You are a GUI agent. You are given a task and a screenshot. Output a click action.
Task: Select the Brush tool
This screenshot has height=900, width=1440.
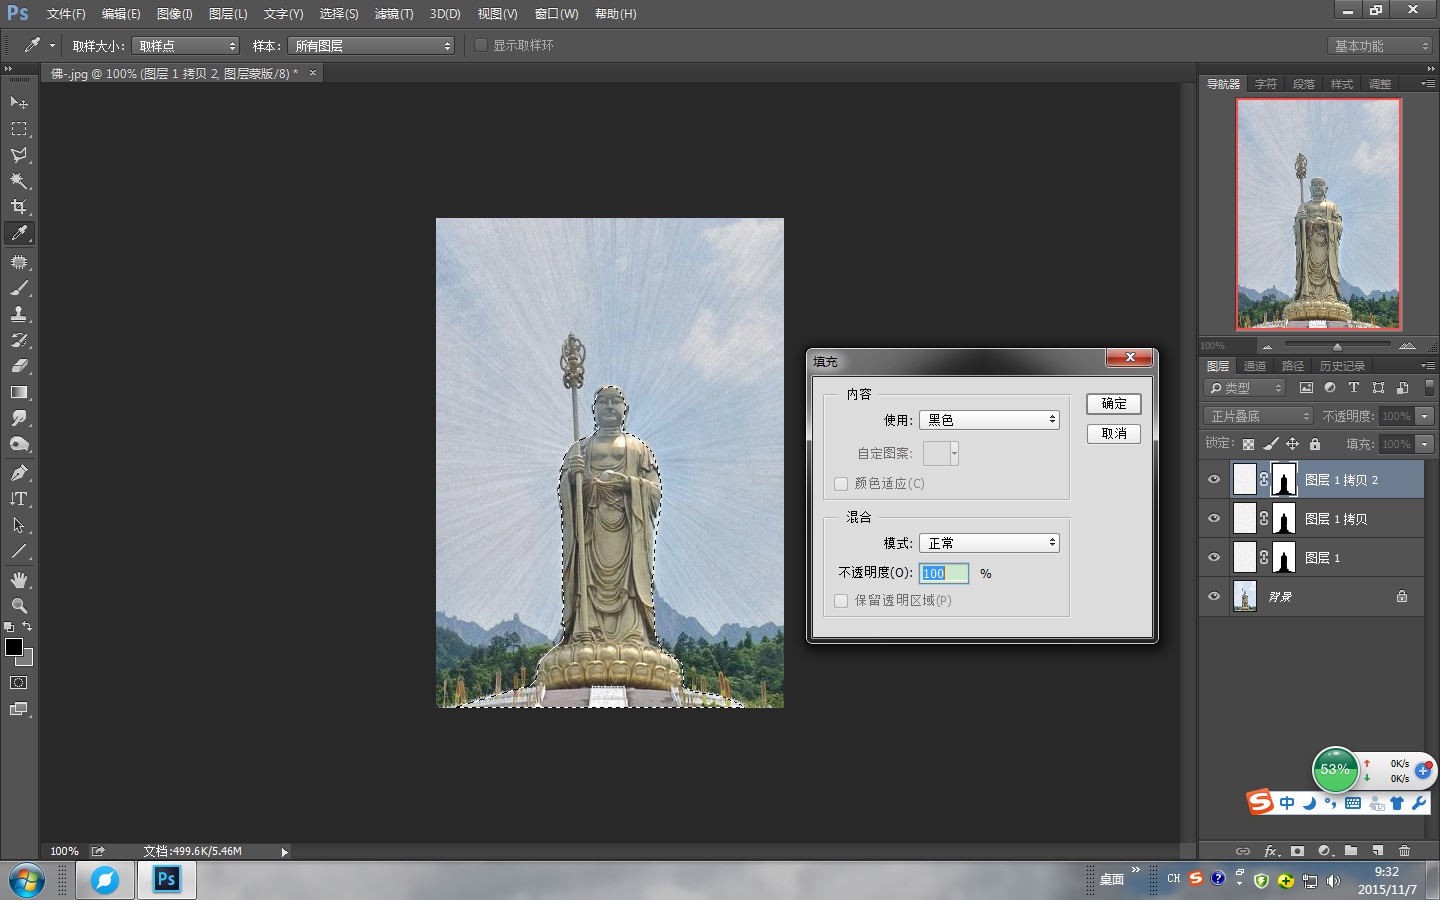click(x=19, y=288)
